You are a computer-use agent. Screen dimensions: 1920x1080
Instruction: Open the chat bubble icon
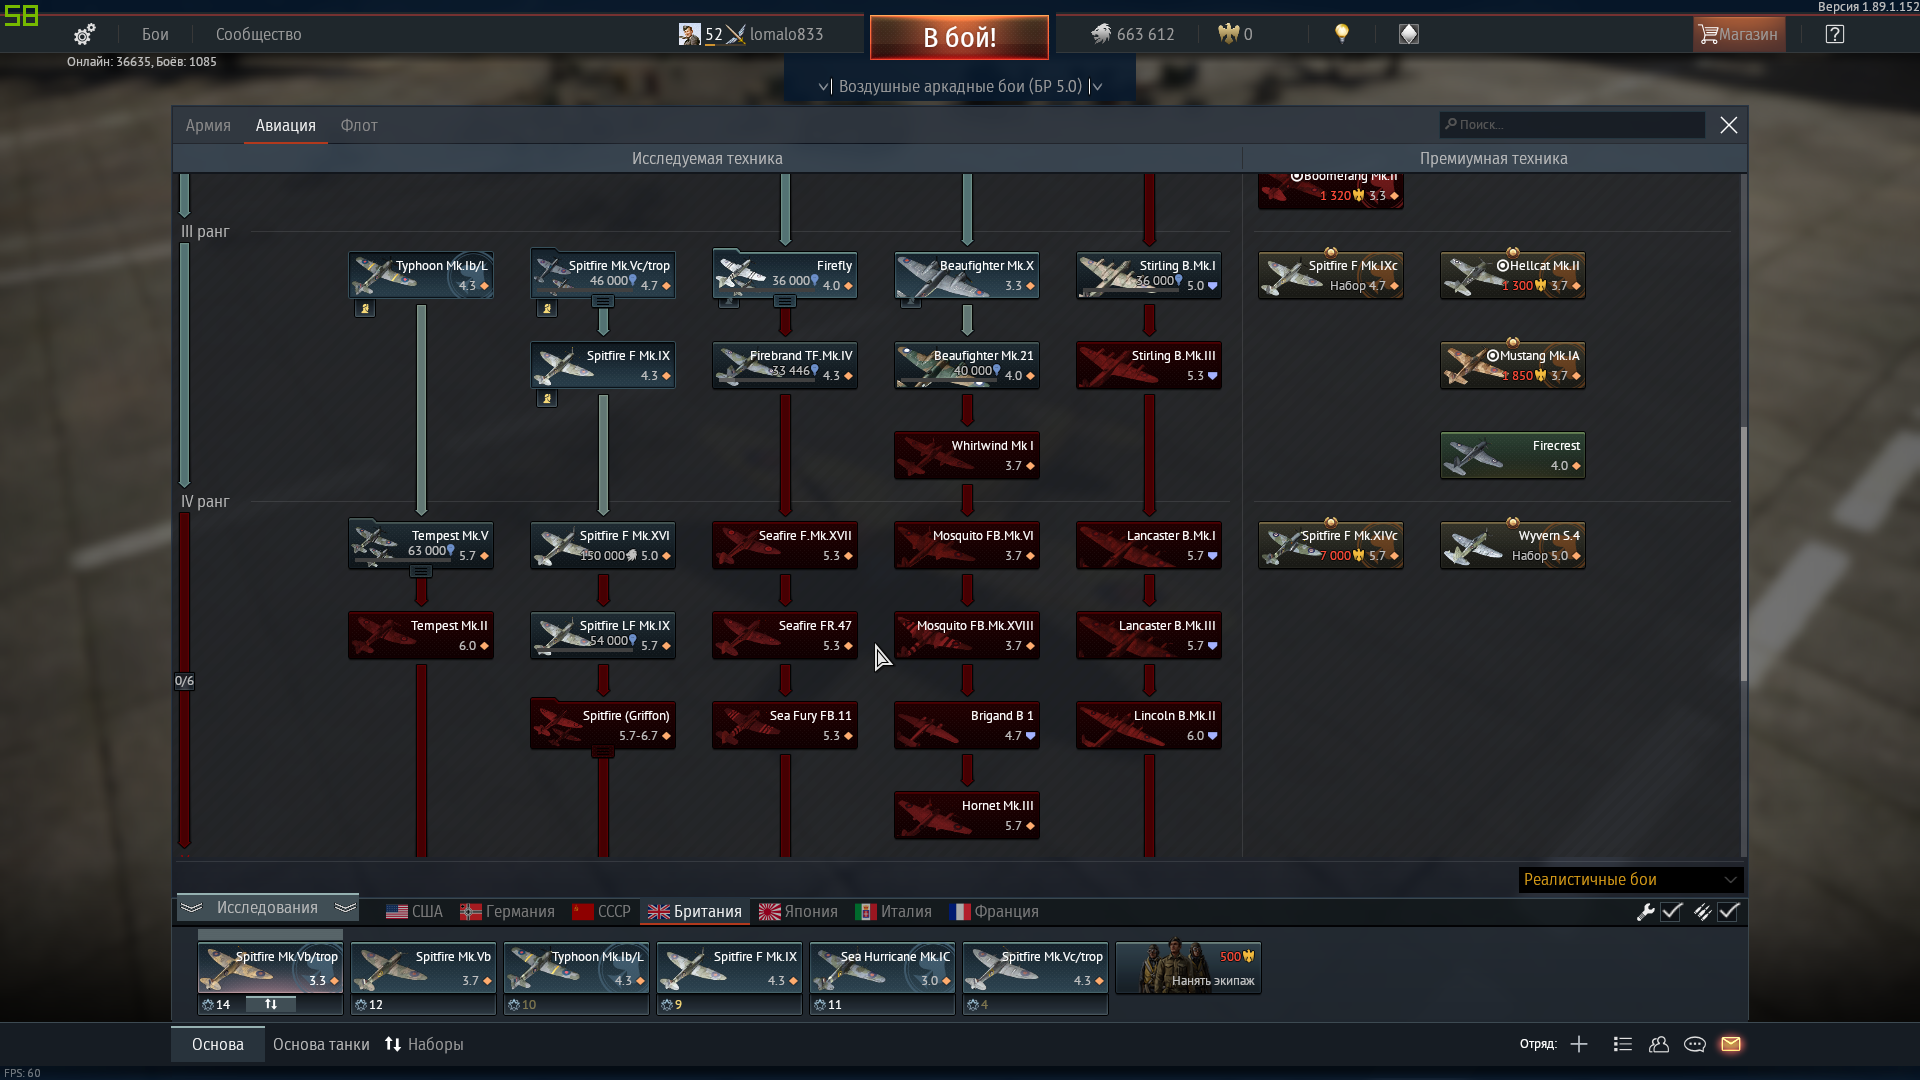[1695, 1044]
